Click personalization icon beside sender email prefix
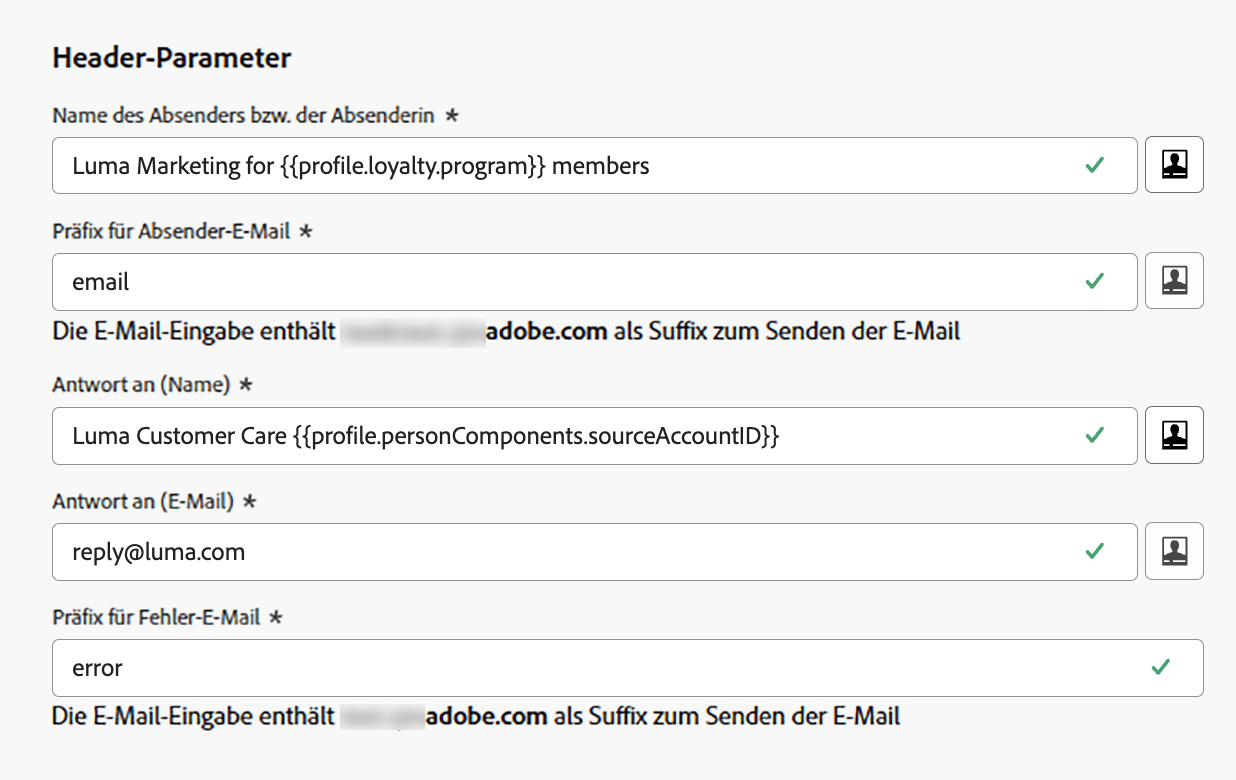1236x780 pixels. point(1174,281)
